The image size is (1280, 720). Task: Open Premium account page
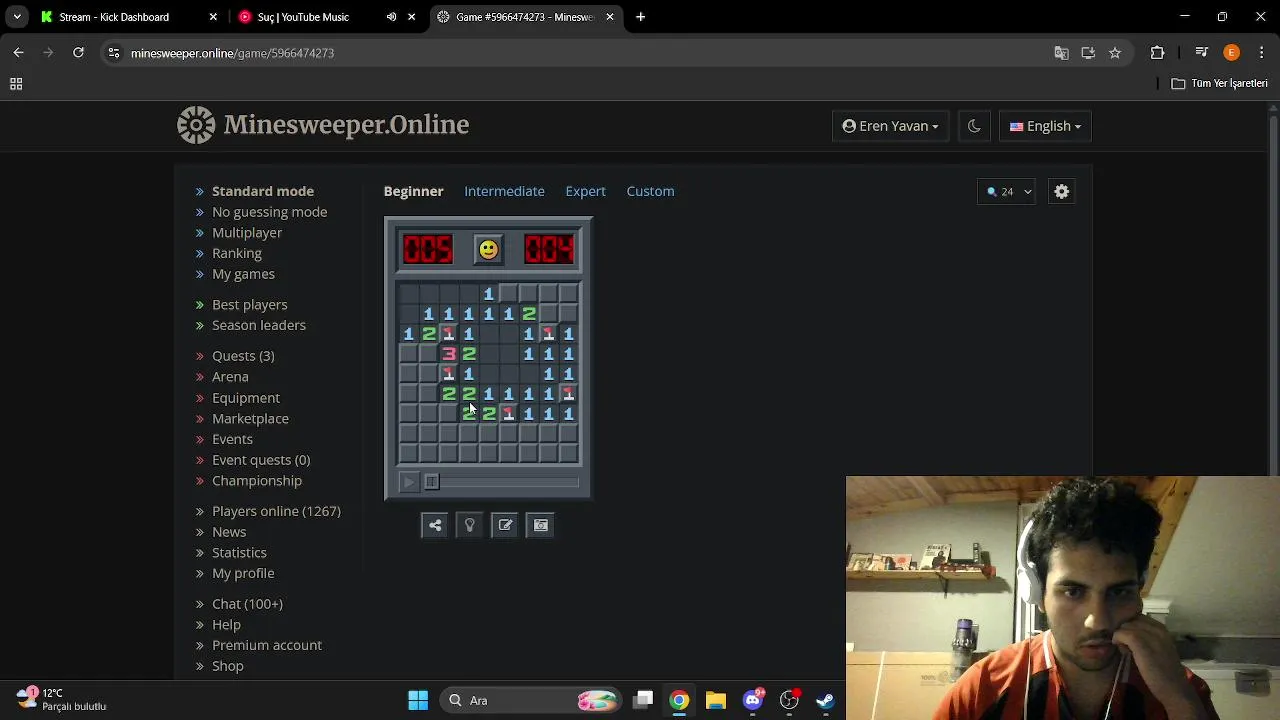(267, 645)
